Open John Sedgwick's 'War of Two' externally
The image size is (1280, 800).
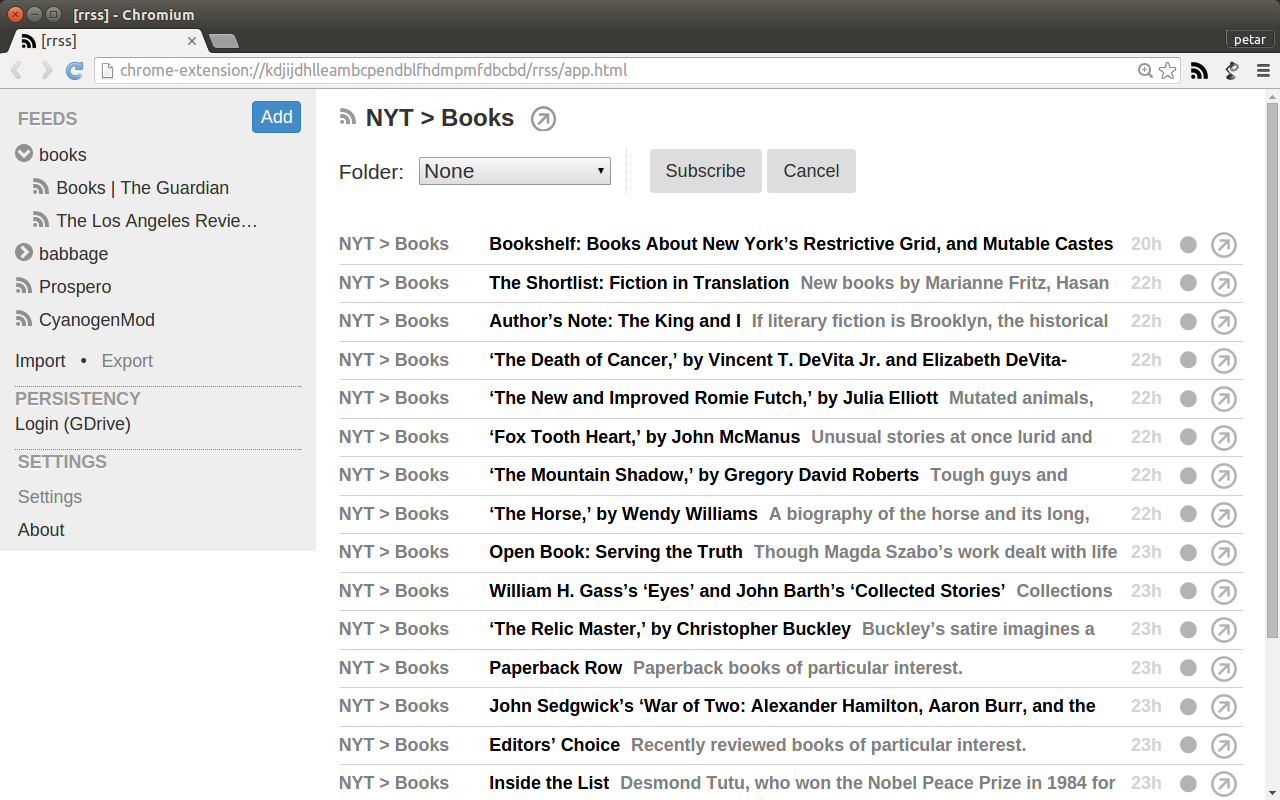1224,707
